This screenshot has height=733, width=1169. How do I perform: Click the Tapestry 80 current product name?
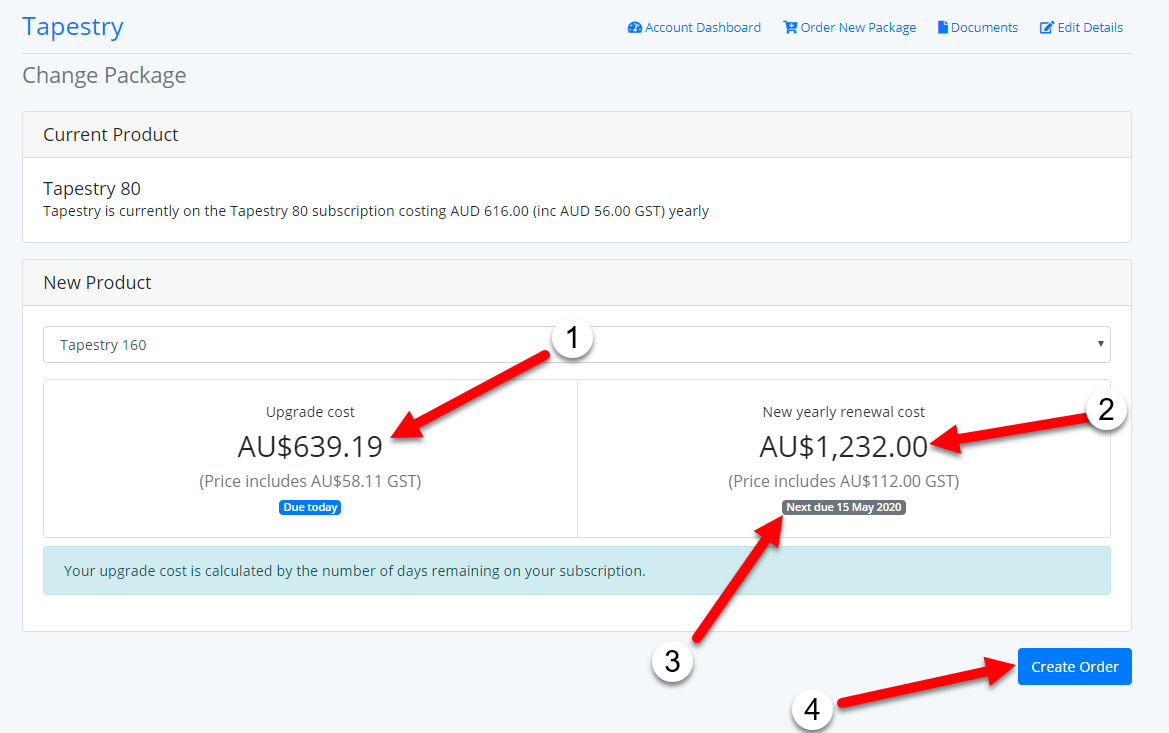click(92, 189)
